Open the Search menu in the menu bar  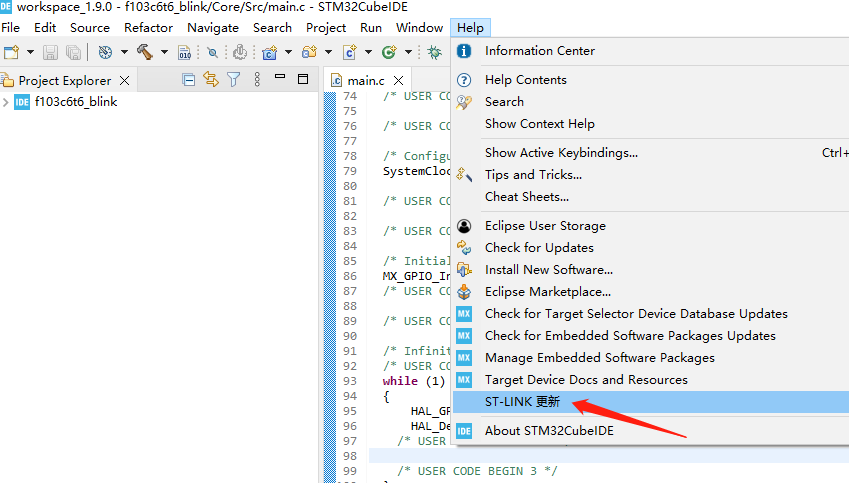[x=272, y=28]
